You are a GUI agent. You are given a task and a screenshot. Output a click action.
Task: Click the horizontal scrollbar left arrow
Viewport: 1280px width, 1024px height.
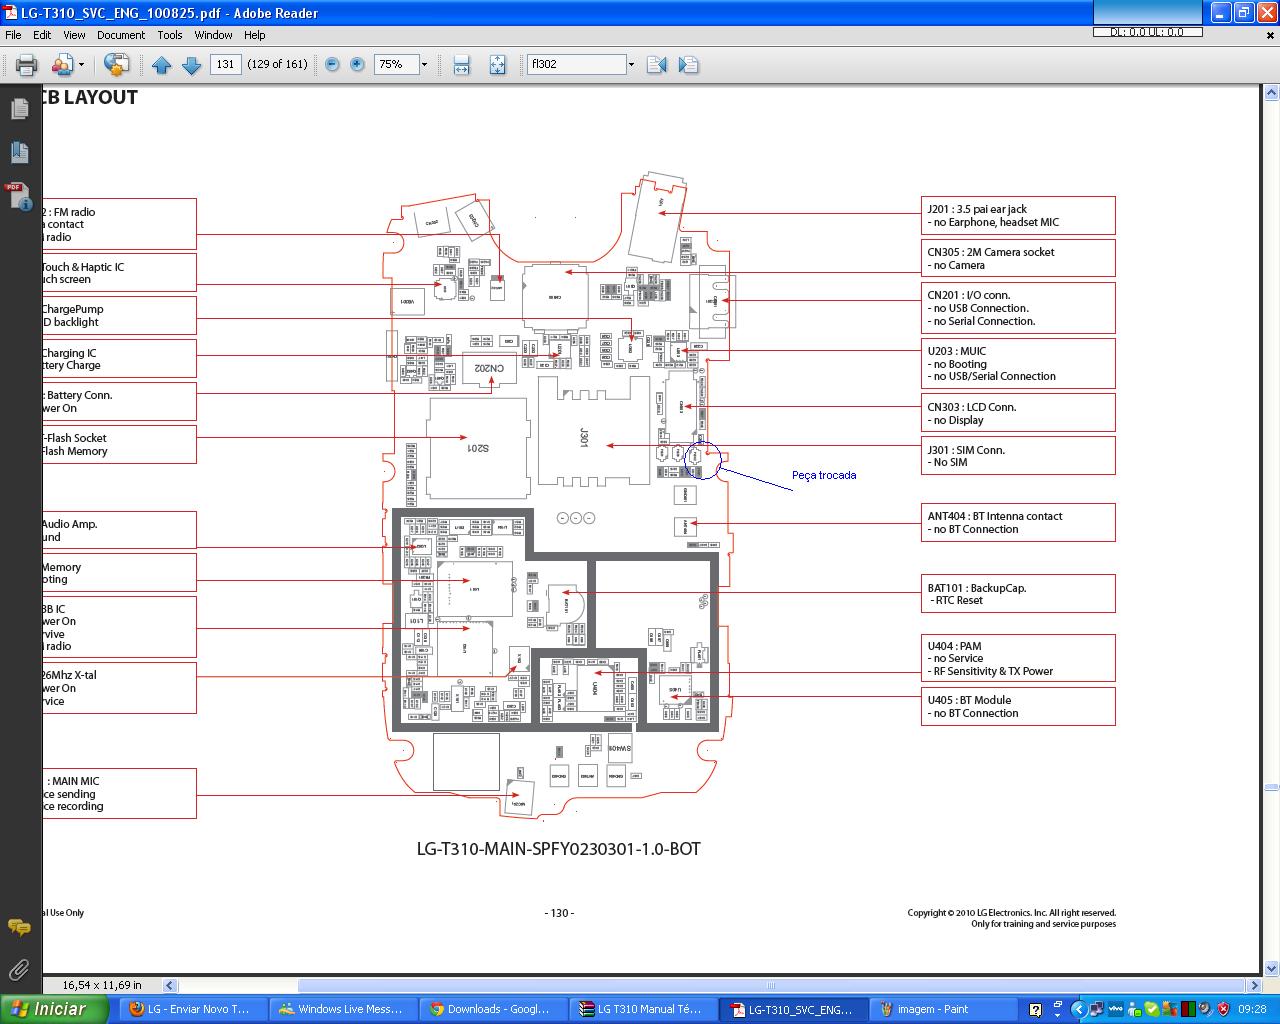point(170,985)
